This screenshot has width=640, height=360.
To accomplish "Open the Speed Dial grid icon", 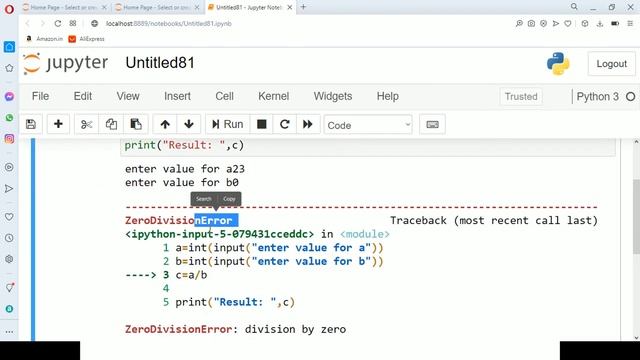I will coord(73,24).
